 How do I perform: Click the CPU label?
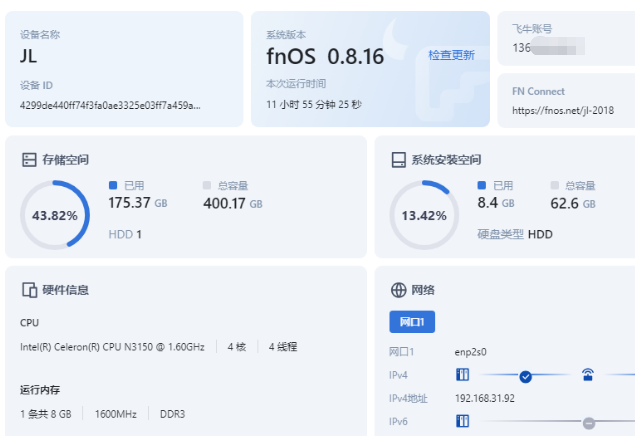coord(30,323)
